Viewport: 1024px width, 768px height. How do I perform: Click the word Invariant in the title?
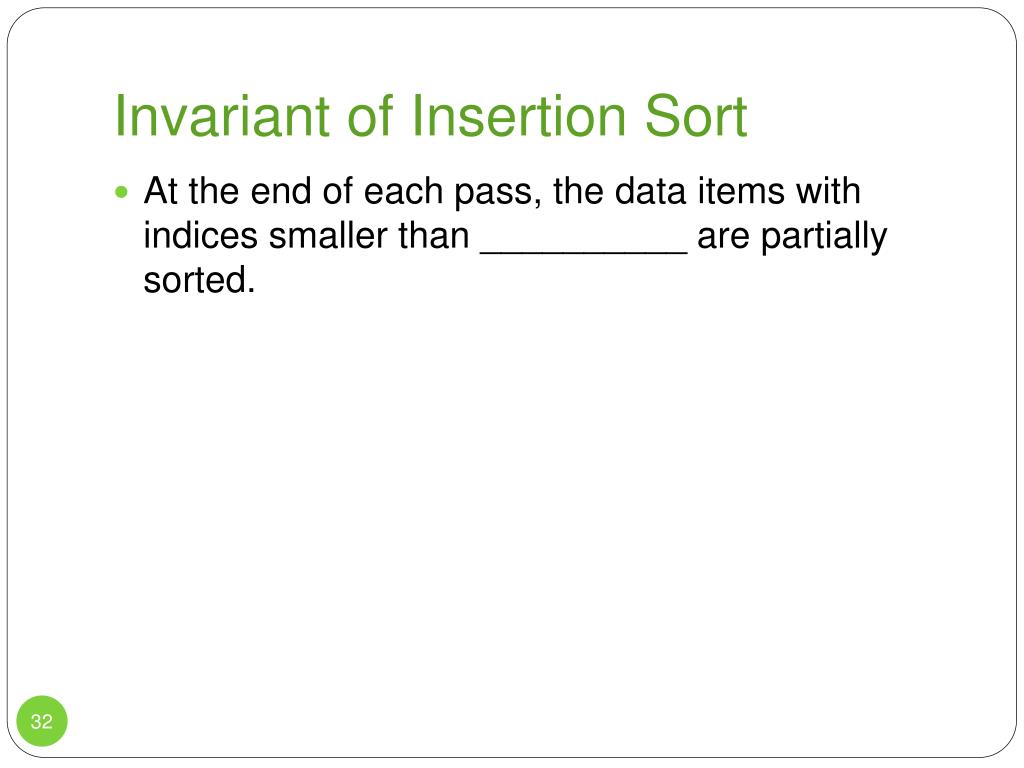click(x=221, y=116)
